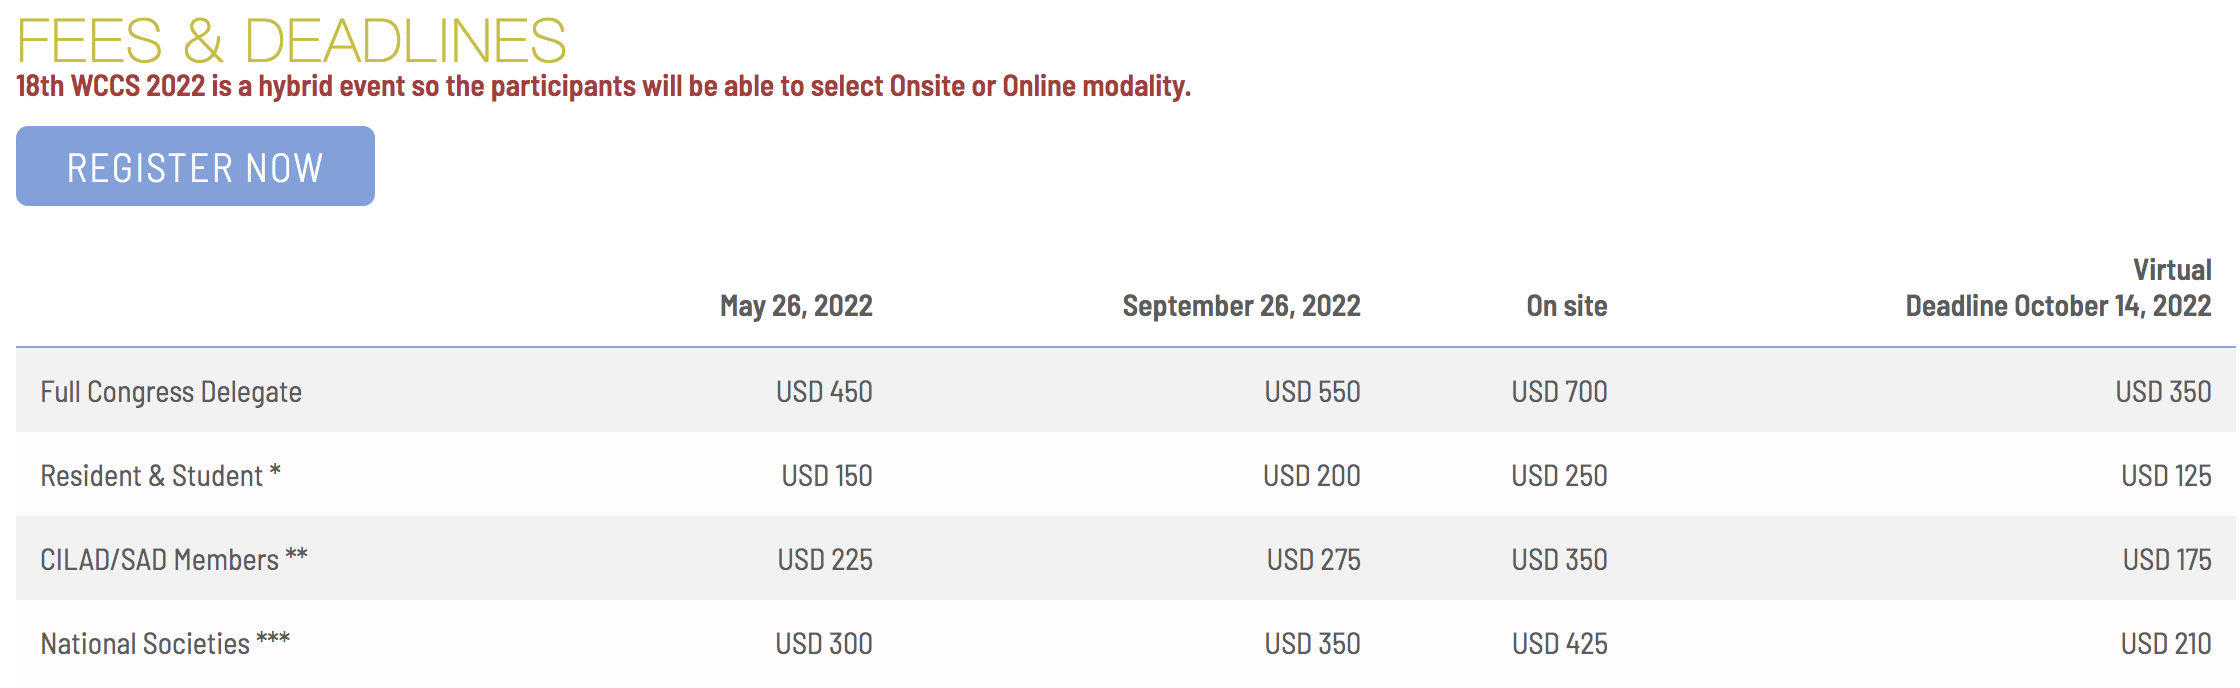The image size is (2240, 688).
Task: Click the REGISTER NOW button
Action: pyautogui.click(x=195, y=167)
